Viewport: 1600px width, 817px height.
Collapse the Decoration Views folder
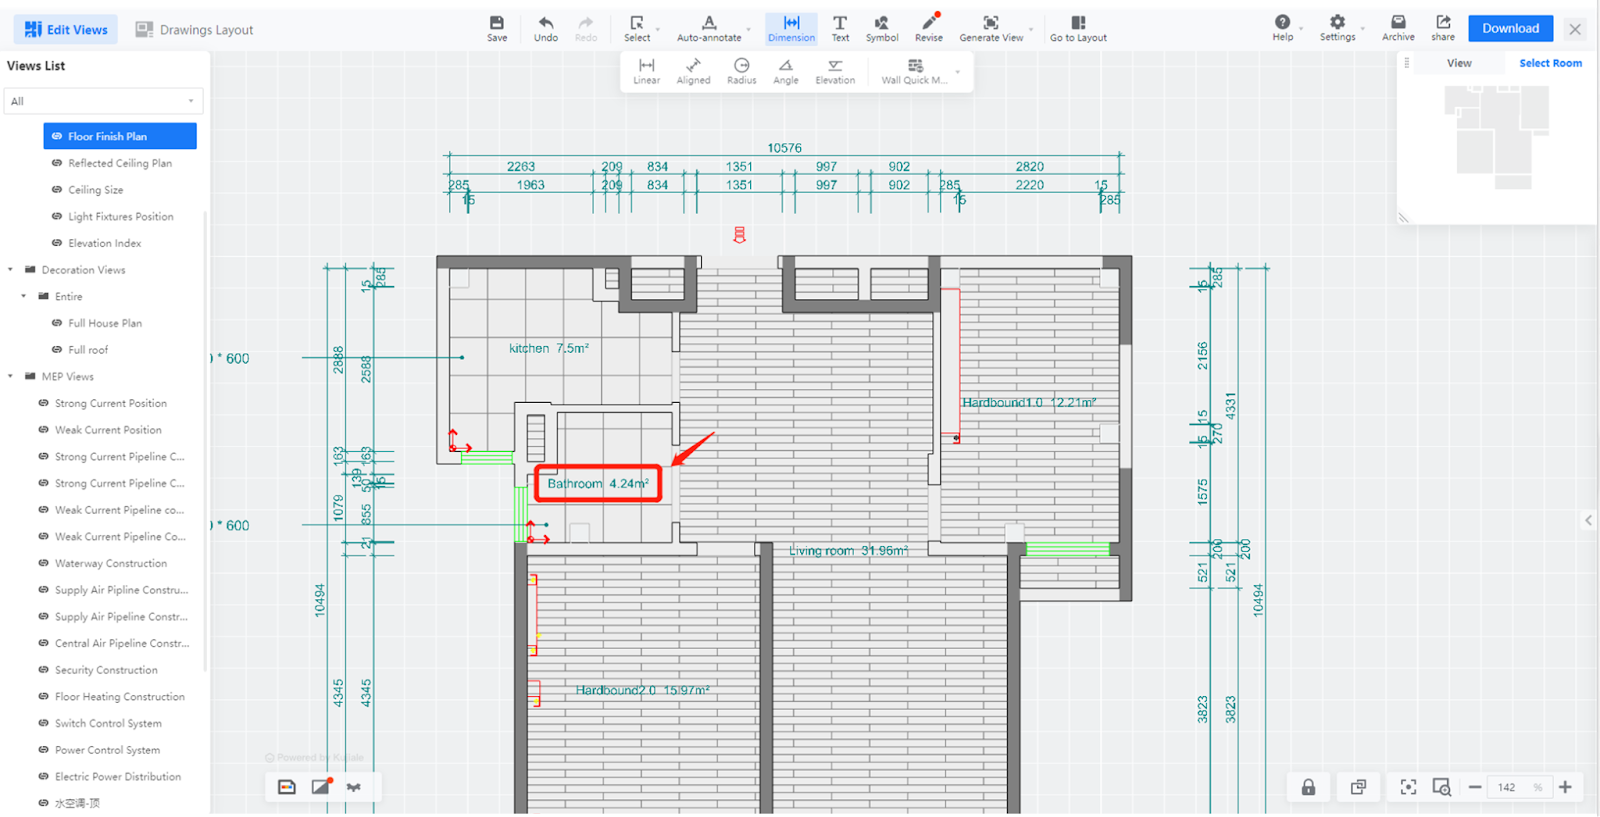[11, 270]
